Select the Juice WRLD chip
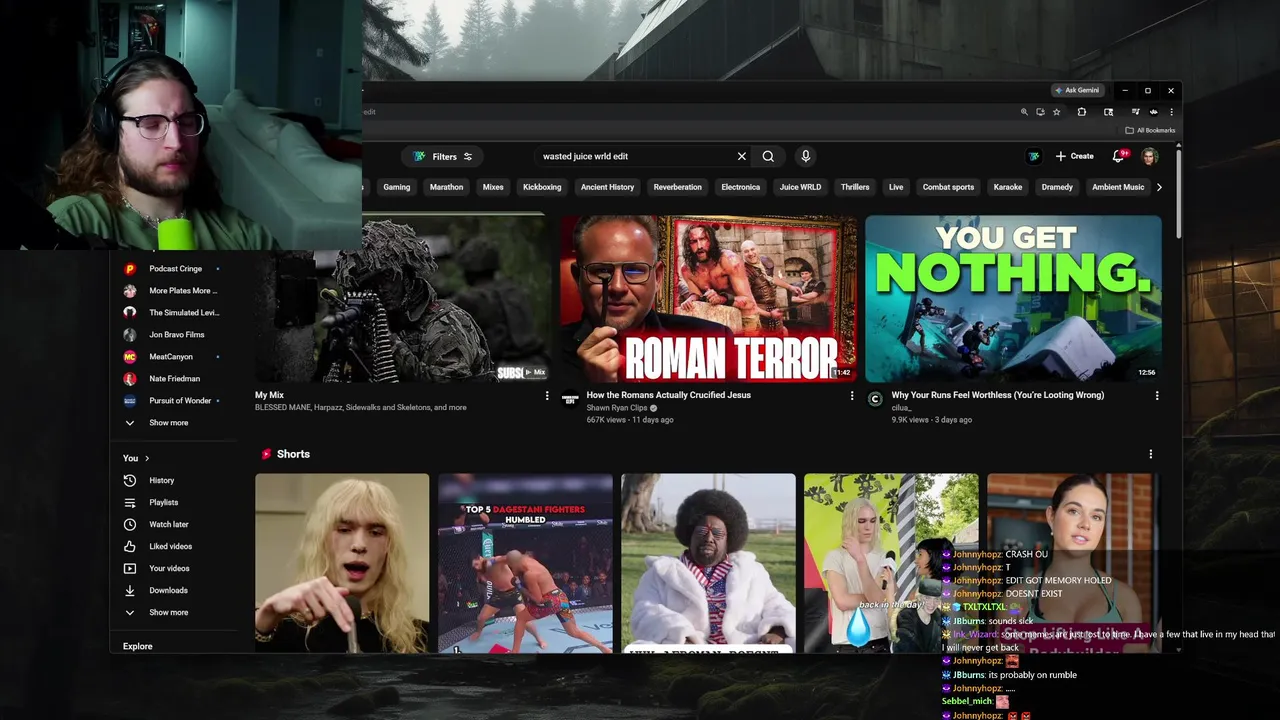1280x720 pixels. [x=800, y=187]
